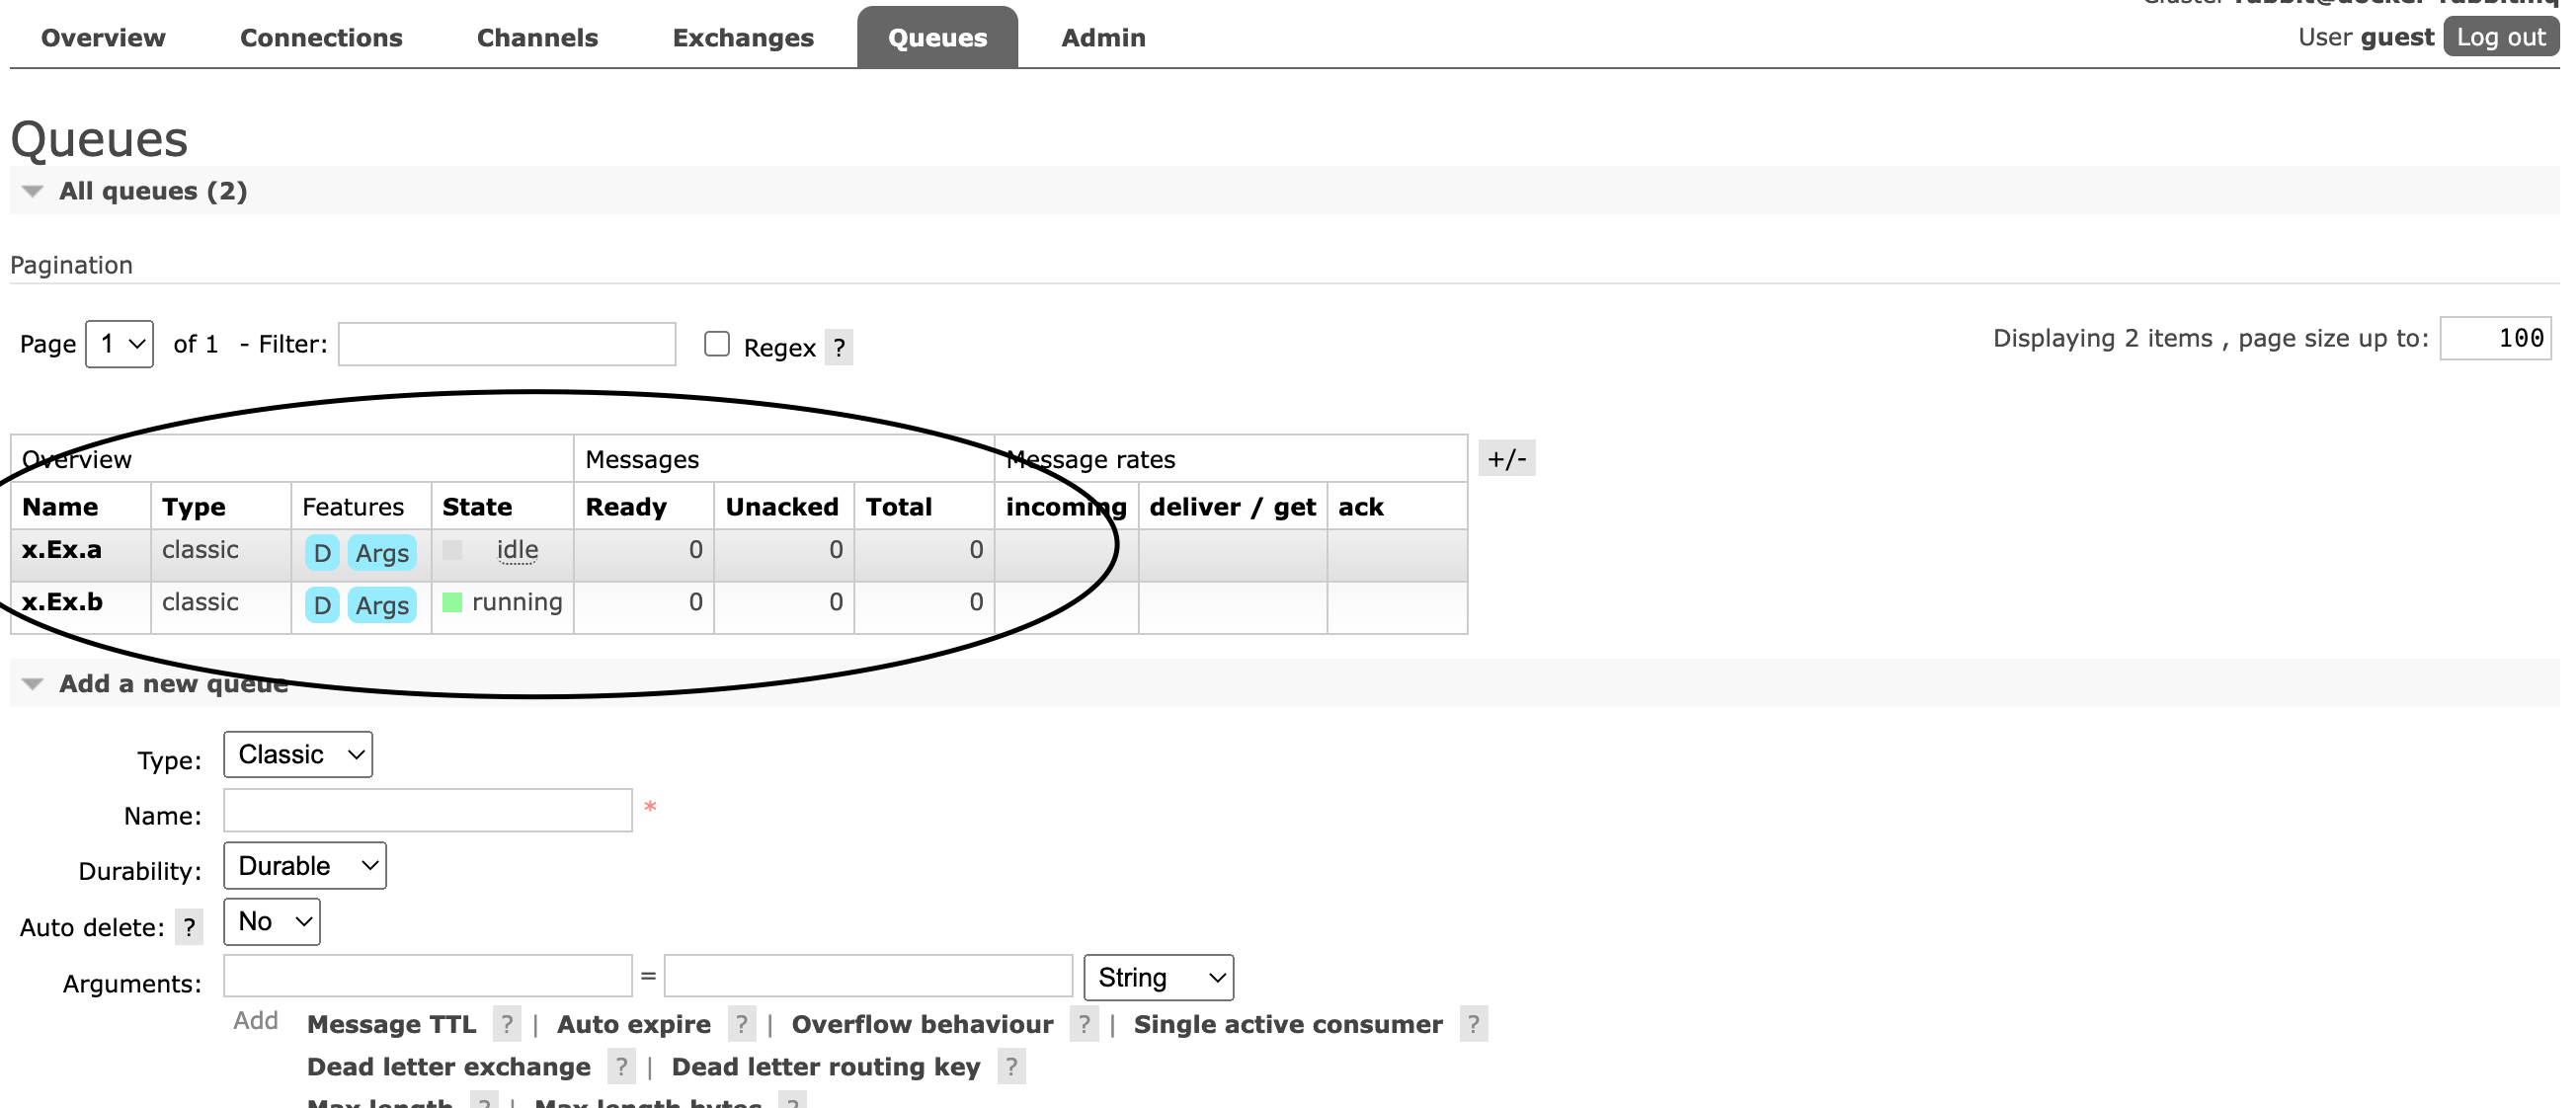Open help for Auto expire argument
Image resolution: width=2576 pixels, height=1108 pixels.
pyautogui.click(x=741, y=1024)
